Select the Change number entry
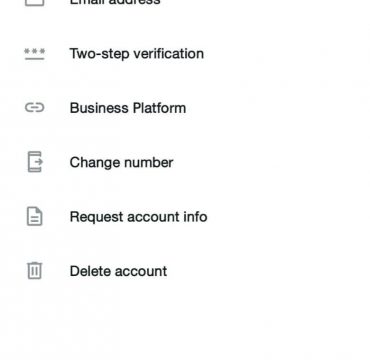 [x=185, y=162]
